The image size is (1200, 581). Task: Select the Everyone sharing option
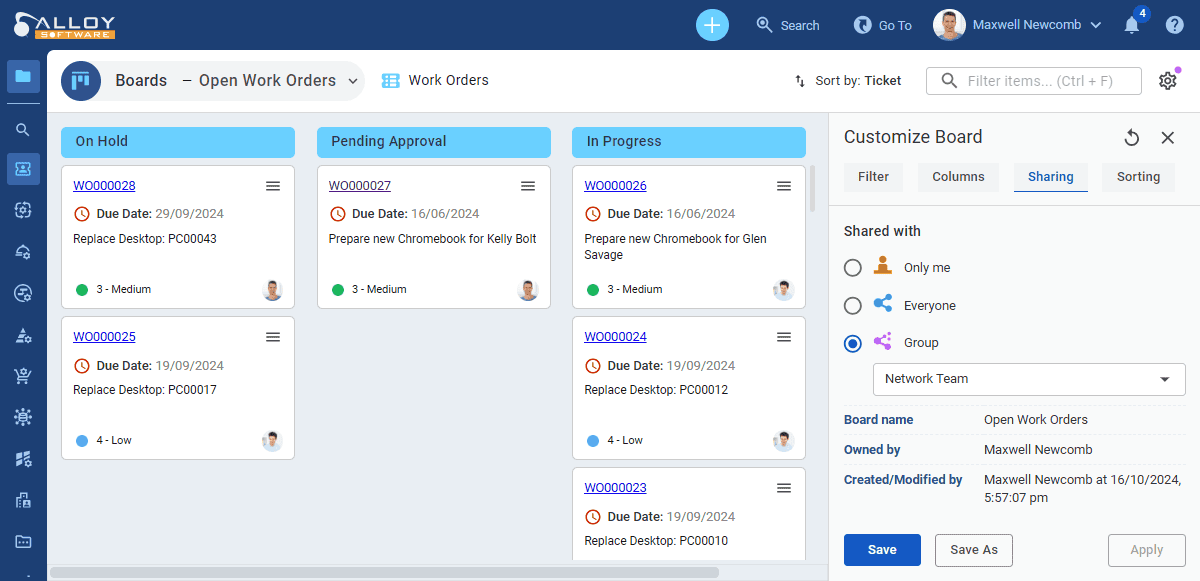(x=853, y=306)
